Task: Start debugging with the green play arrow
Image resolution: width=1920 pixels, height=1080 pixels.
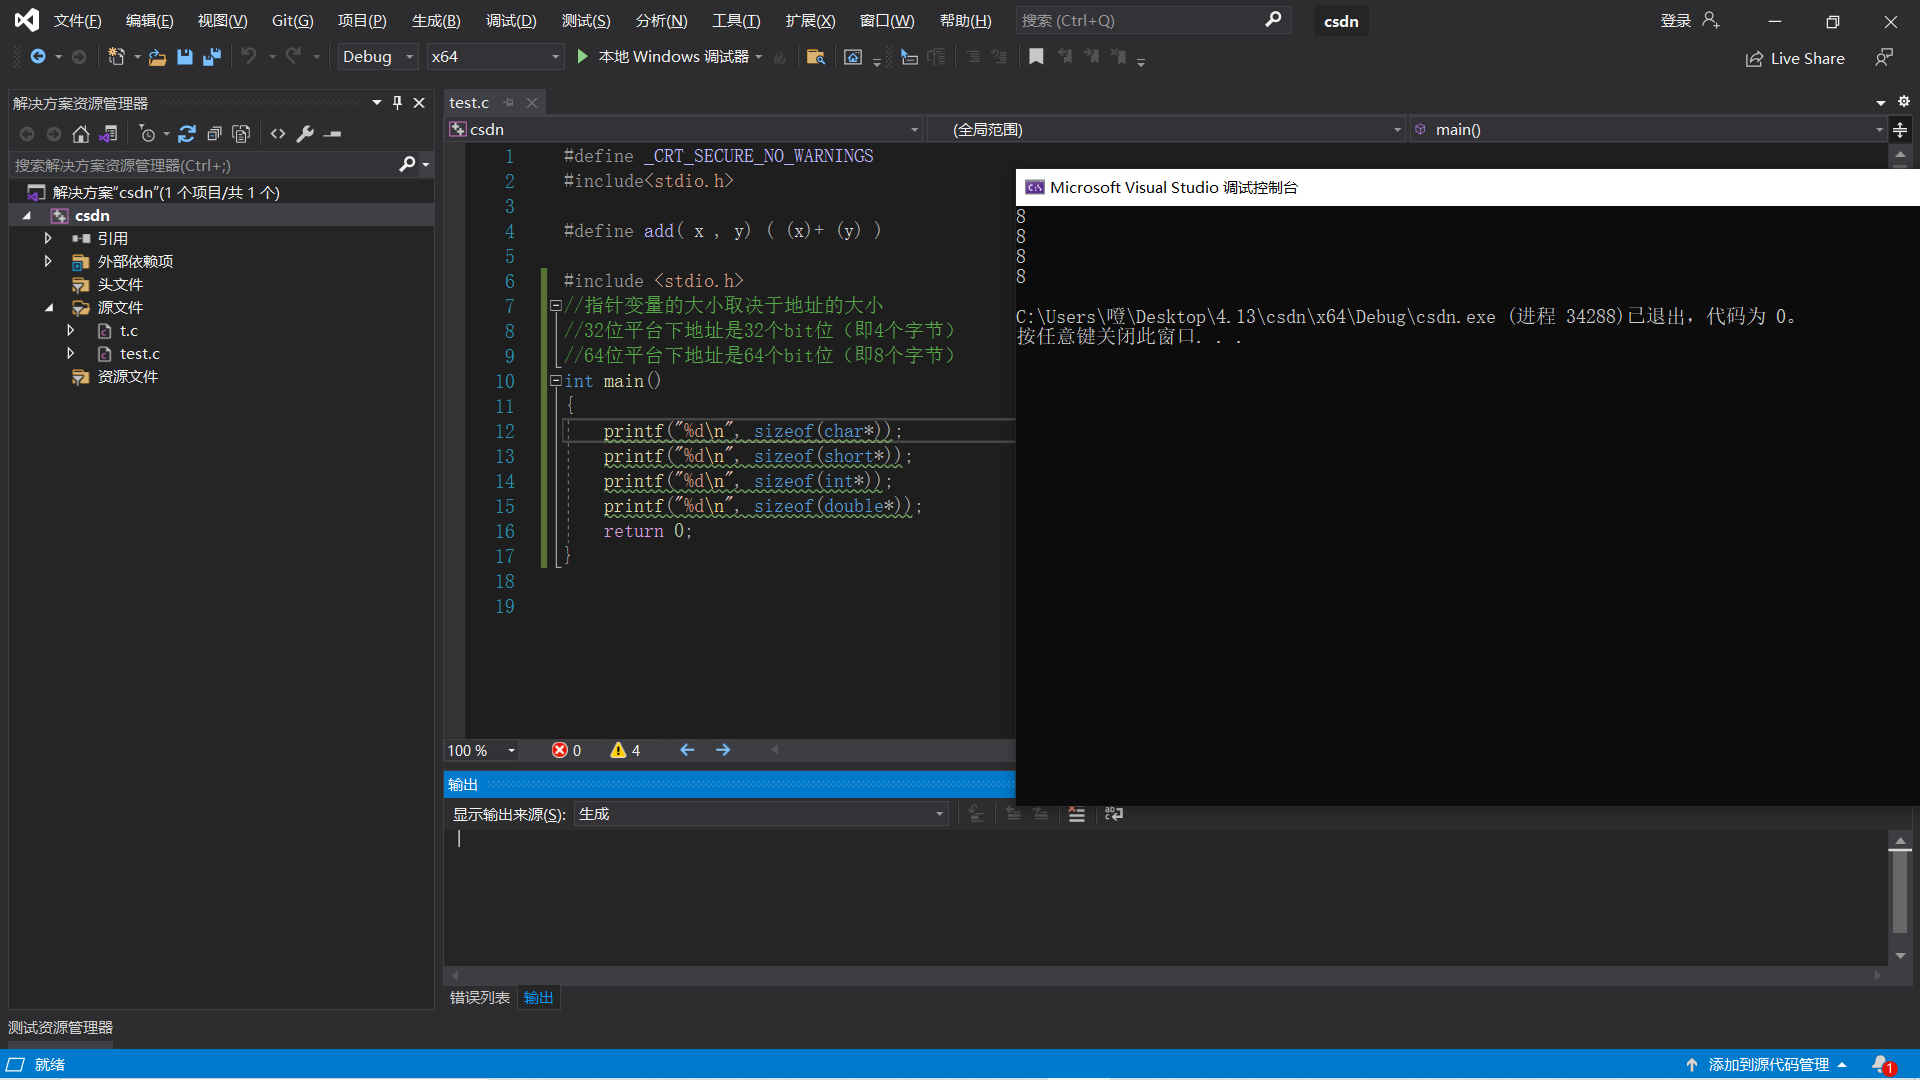Action: click(583, 57)
